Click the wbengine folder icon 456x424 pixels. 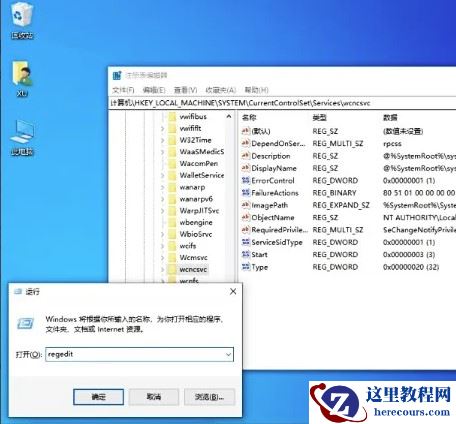[172, 222]
